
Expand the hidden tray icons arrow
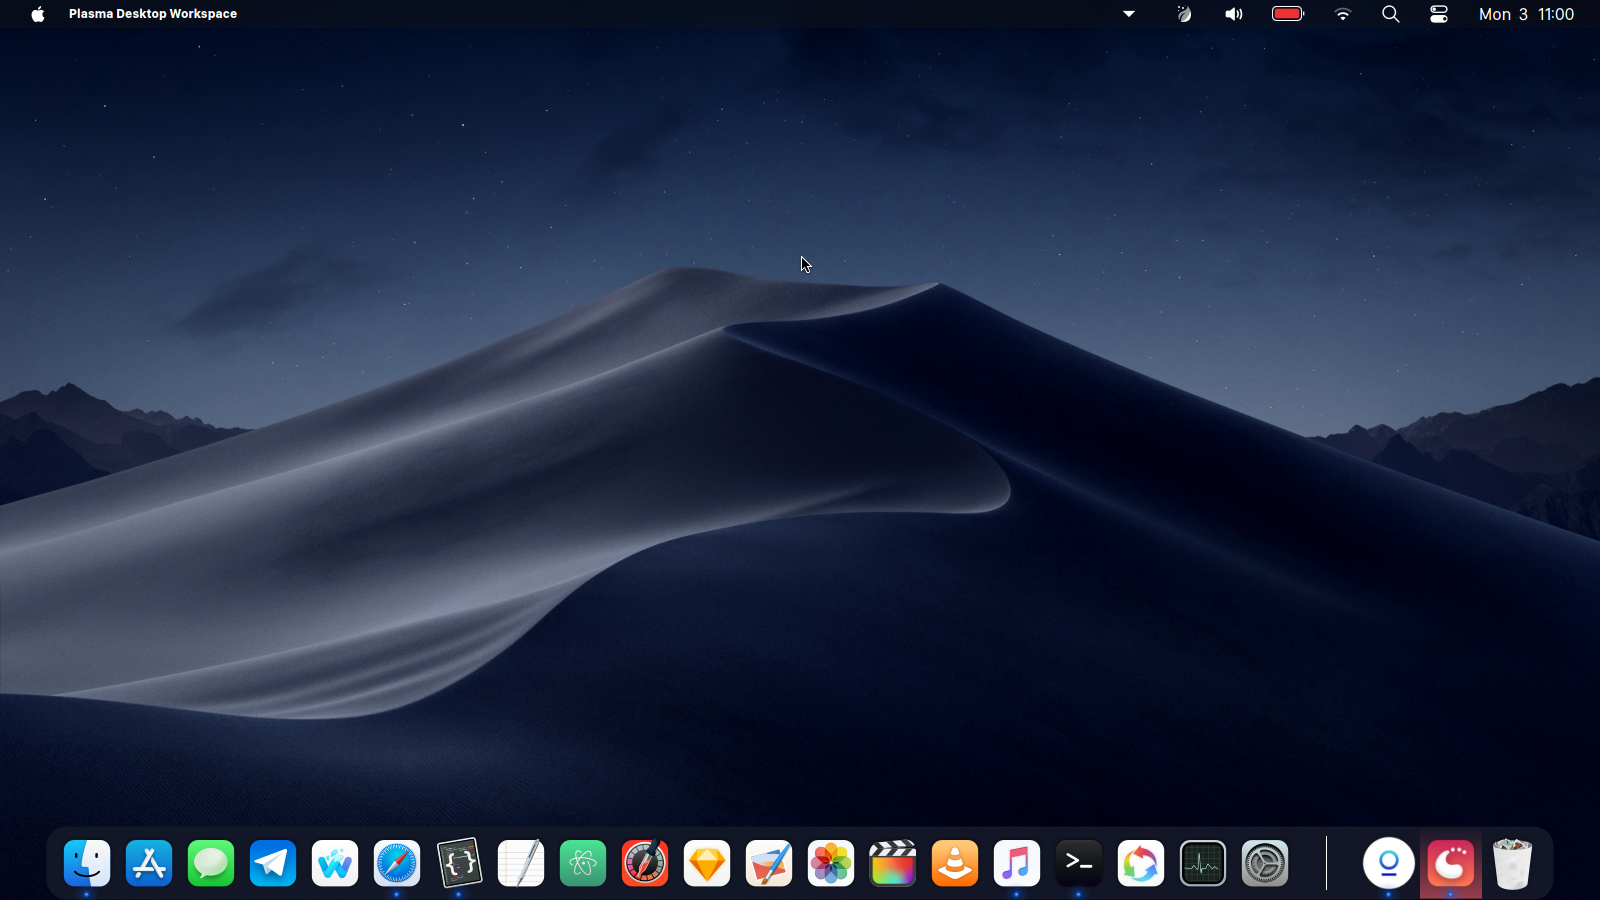pyautogui.click(x=1129, y=14)
